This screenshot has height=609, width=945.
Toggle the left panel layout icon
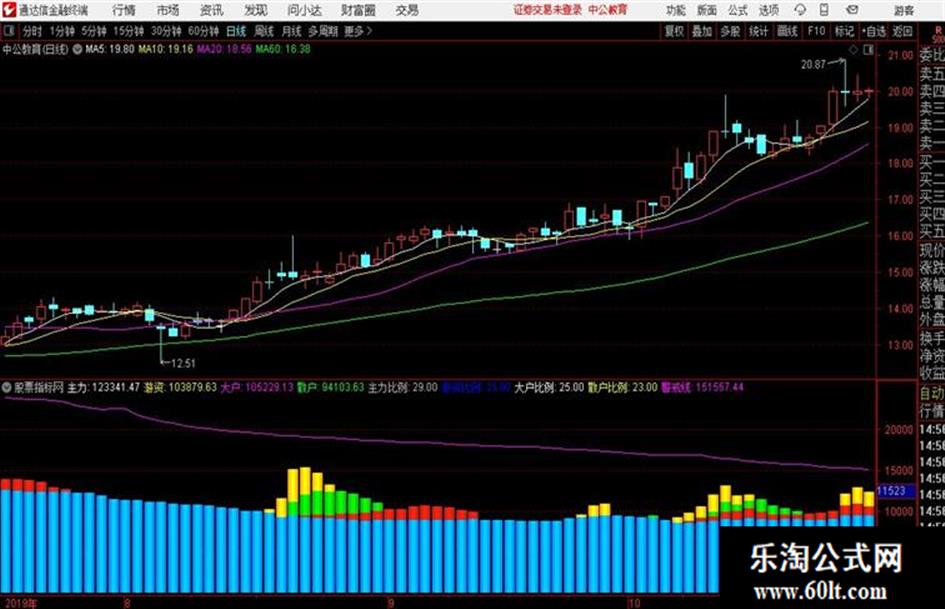8,31
